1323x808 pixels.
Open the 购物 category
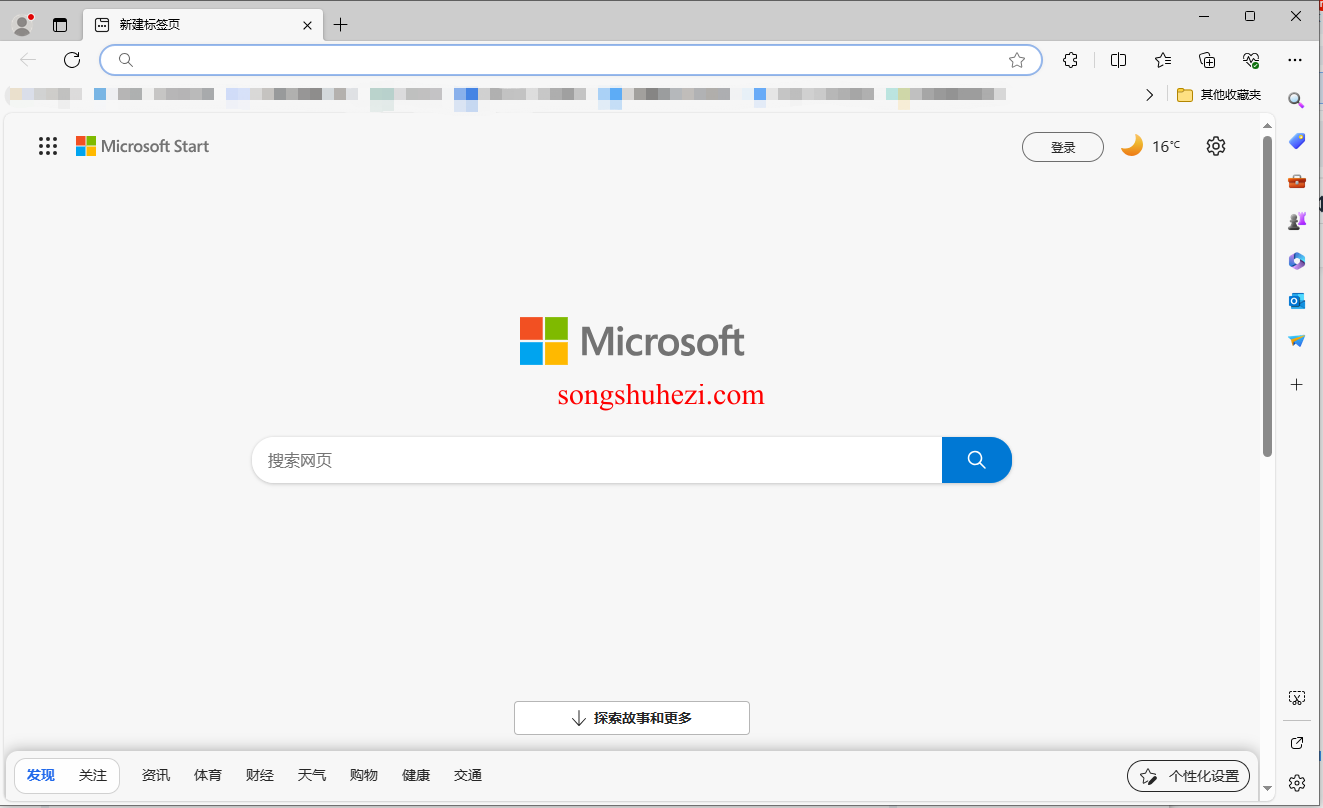click(x=364, y=775)
